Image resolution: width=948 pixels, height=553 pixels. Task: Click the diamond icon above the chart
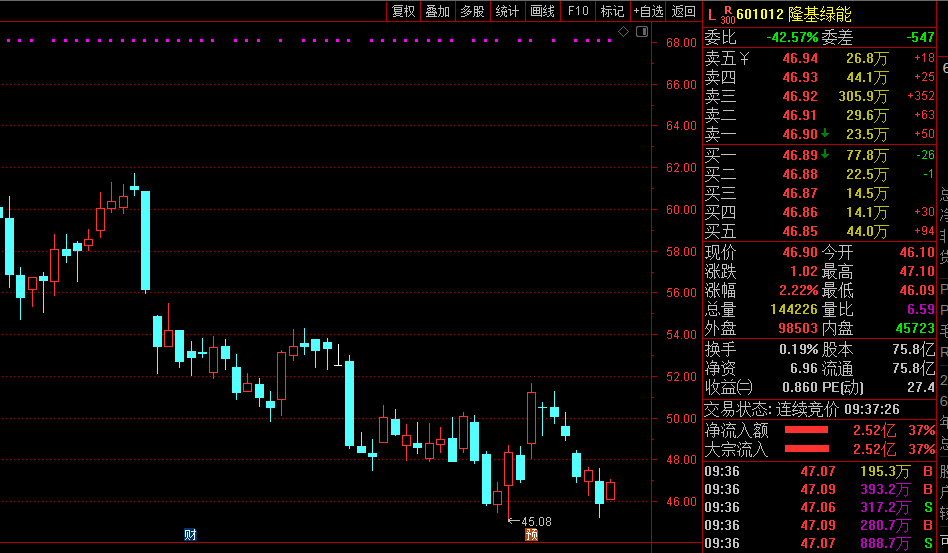click(622, 33)
